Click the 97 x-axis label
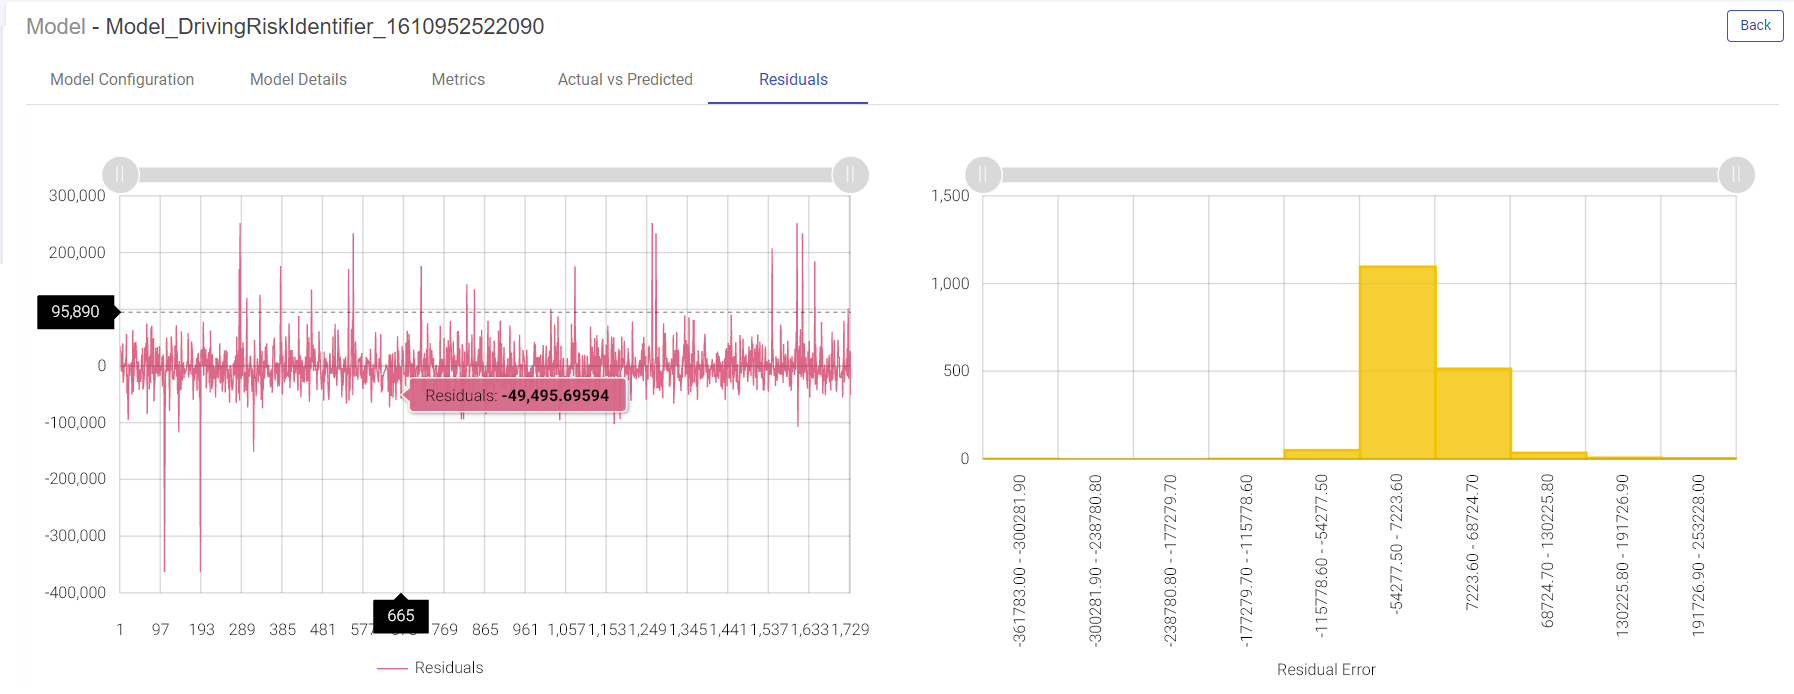This screenshot has width=1794, height=694. point(161,630)
